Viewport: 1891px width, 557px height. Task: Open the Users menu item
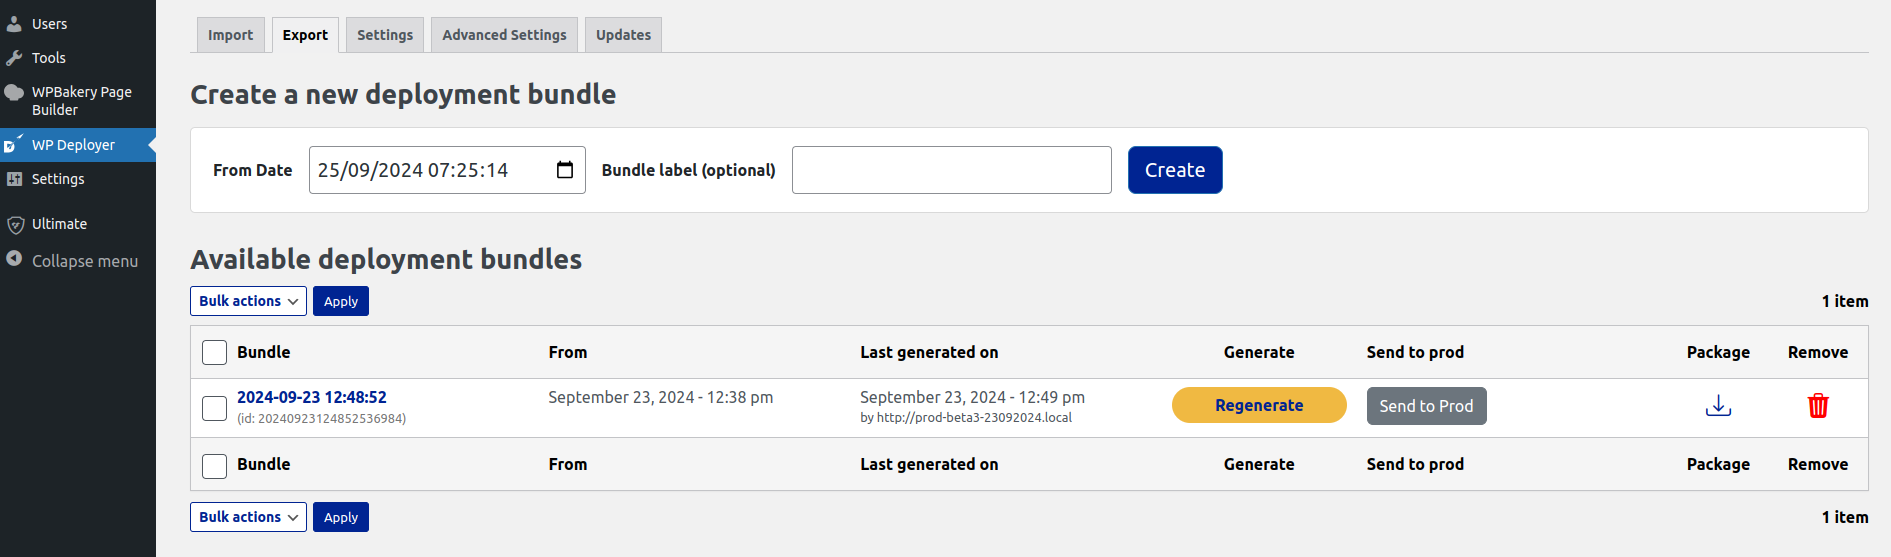(x=78, y=23)
